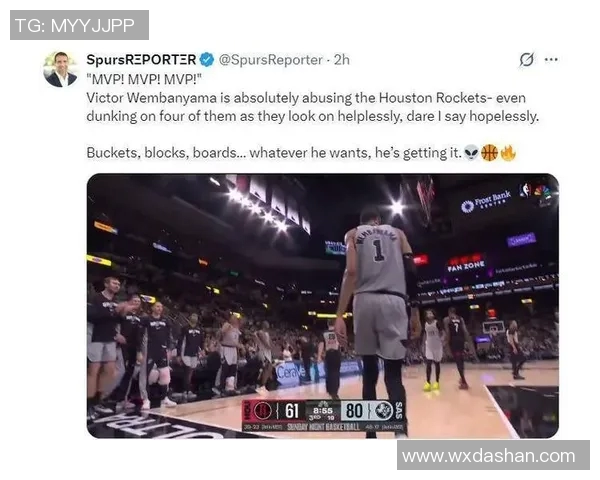Click the Rockets logo on scoreboard
600x480 pixels.
coord(262,411)
